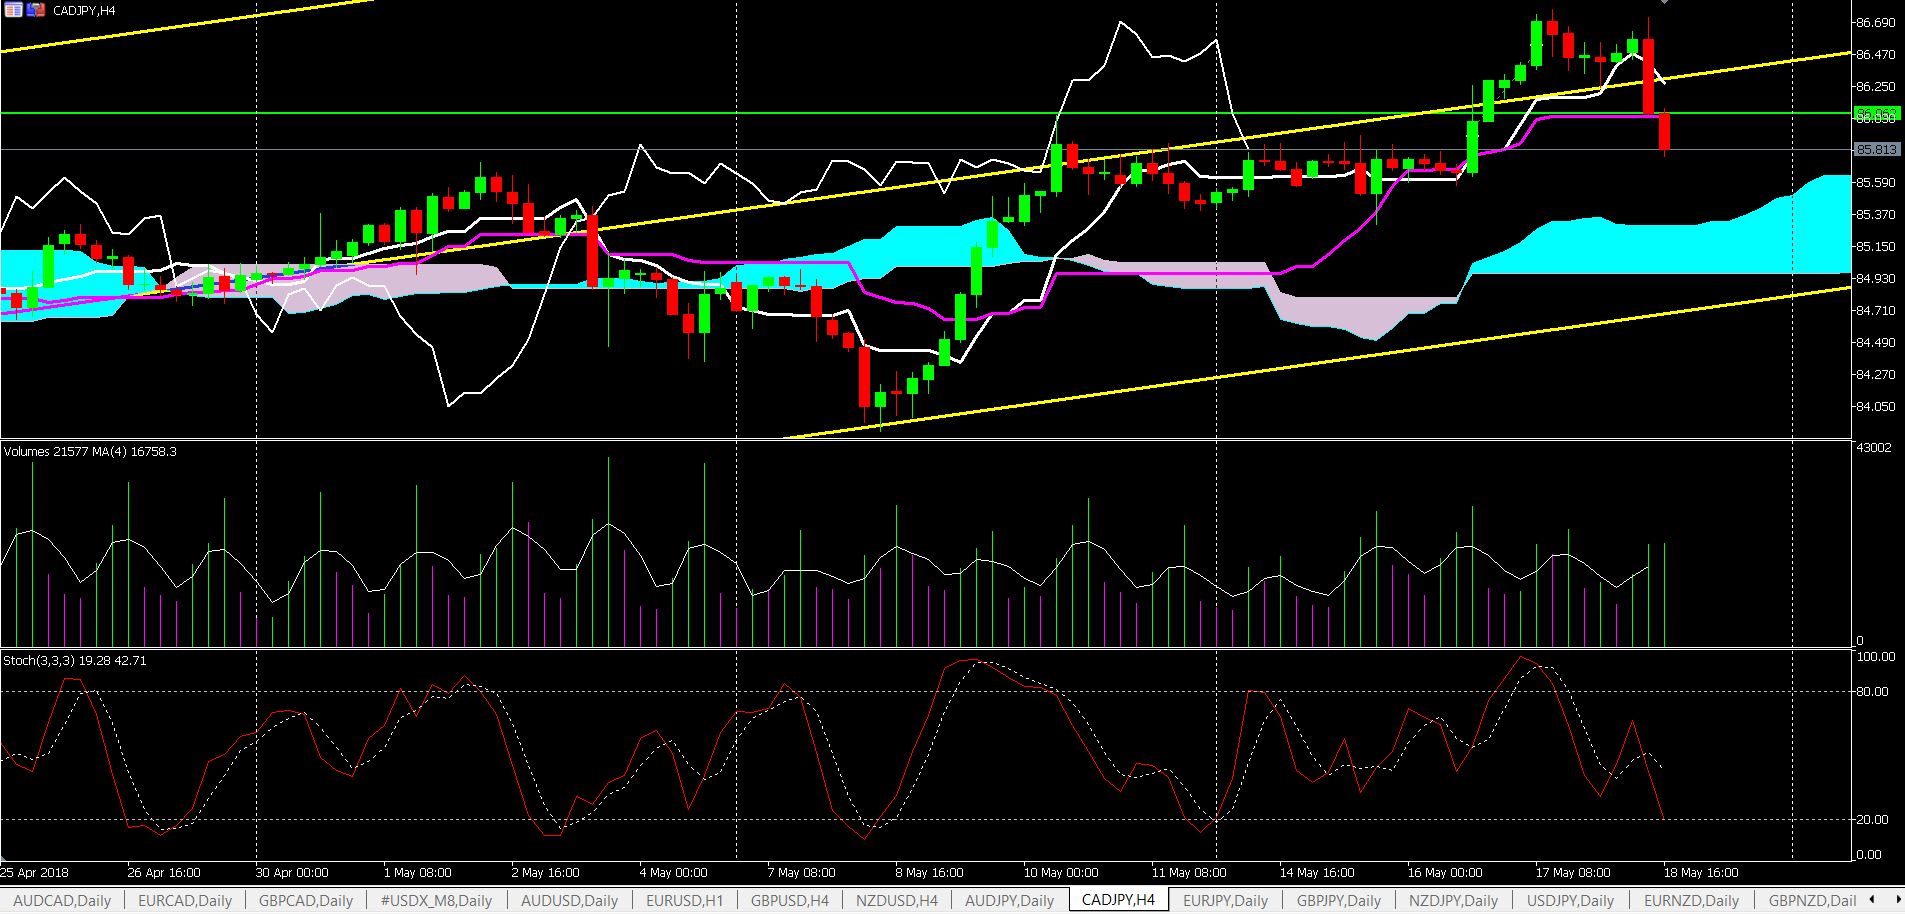1905x914 pixels.
Task: Click the Volumes 21577 MA(4) indicator label
Action: click(90, 451)
